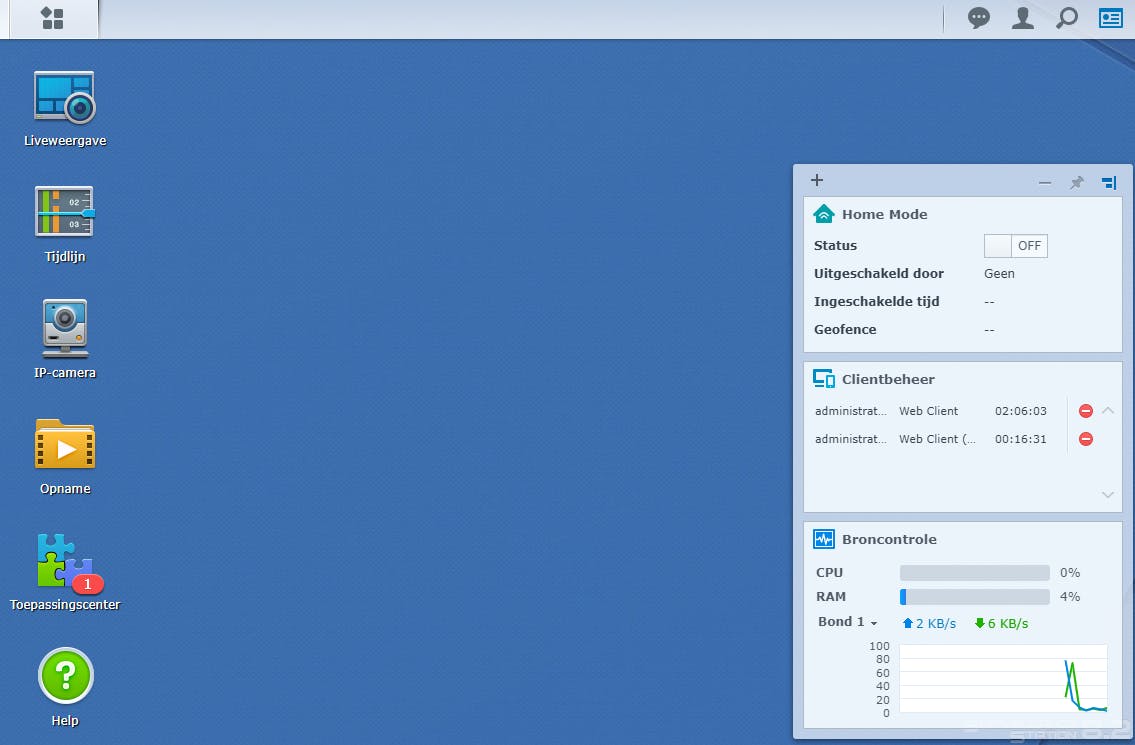Viewport: 1135px width, 745px height.
Task: Open the Opname recordings app
Action: pyautogui.click(x=64, y=445)
